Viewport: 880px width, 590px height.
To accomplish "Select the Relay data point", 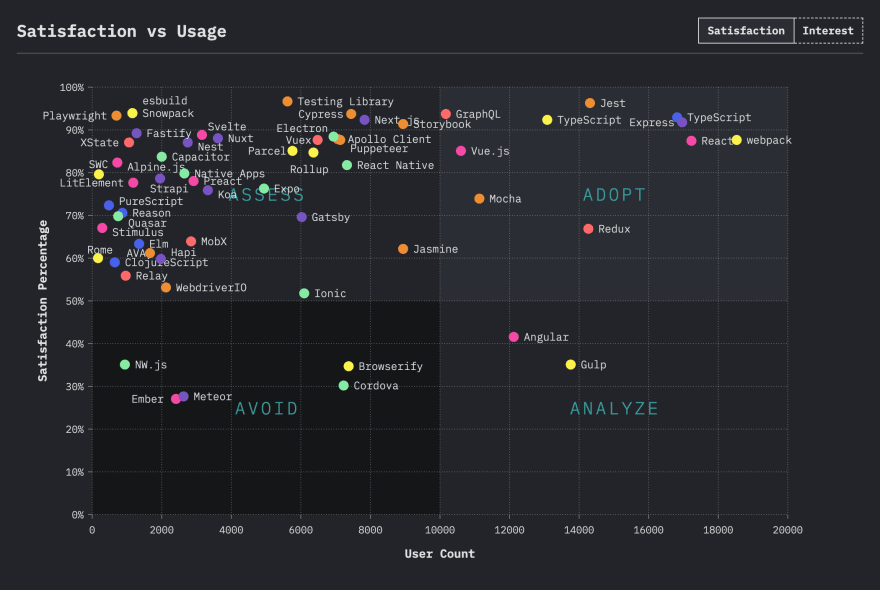I will (126, 276).
